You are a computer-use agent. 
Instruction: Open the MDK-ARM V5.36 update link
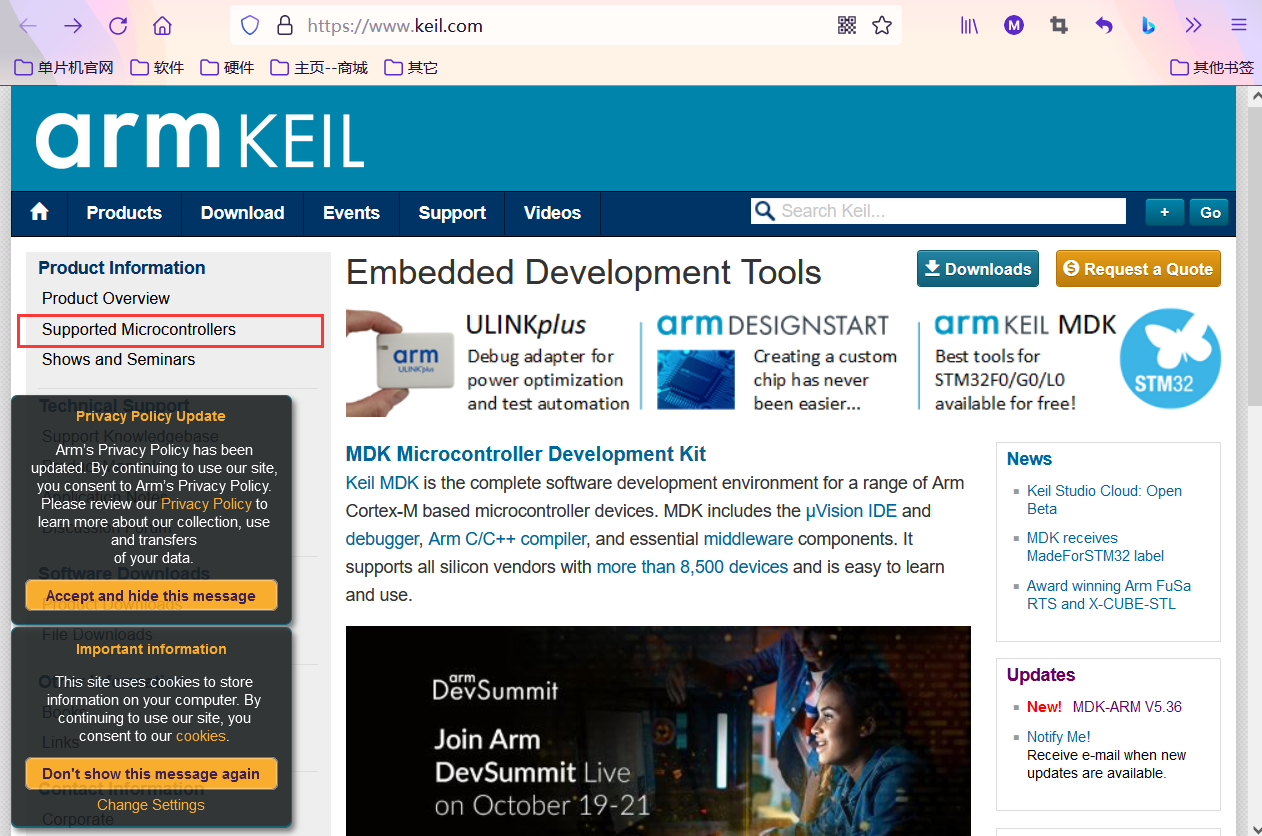point(1127,707)
